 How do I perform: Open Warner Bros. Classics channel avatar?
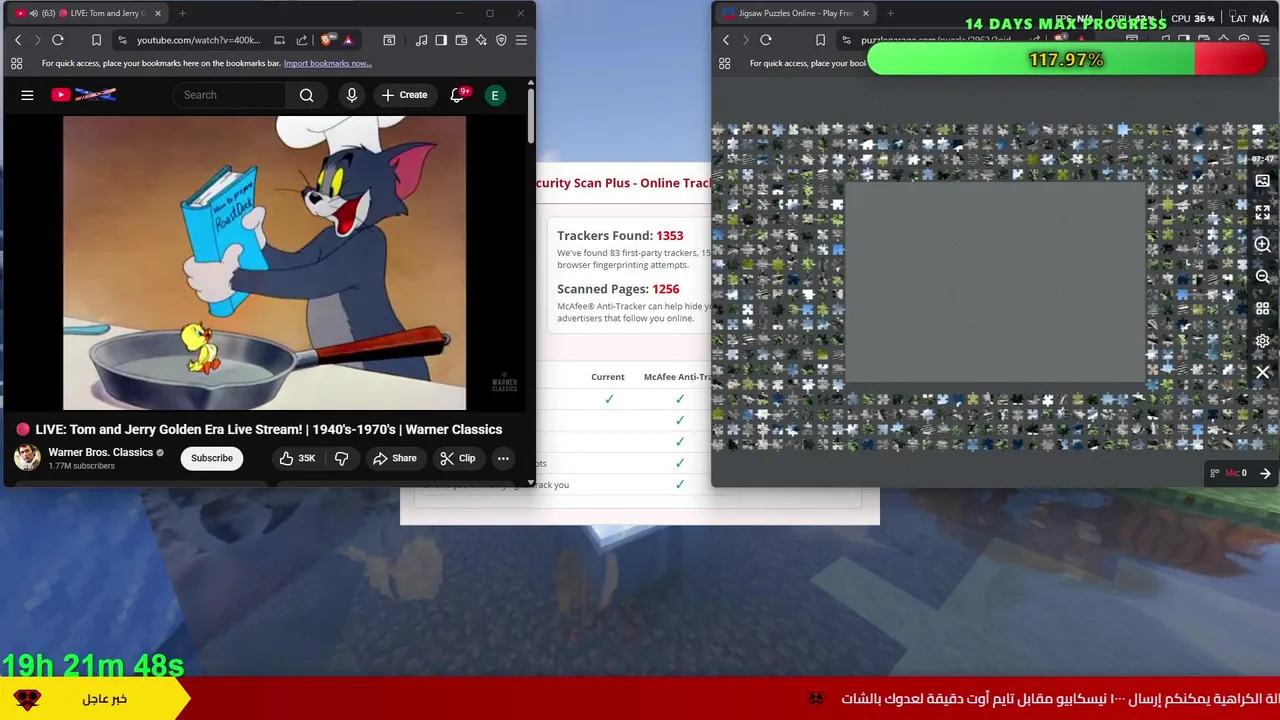click(x=27, y=458)
